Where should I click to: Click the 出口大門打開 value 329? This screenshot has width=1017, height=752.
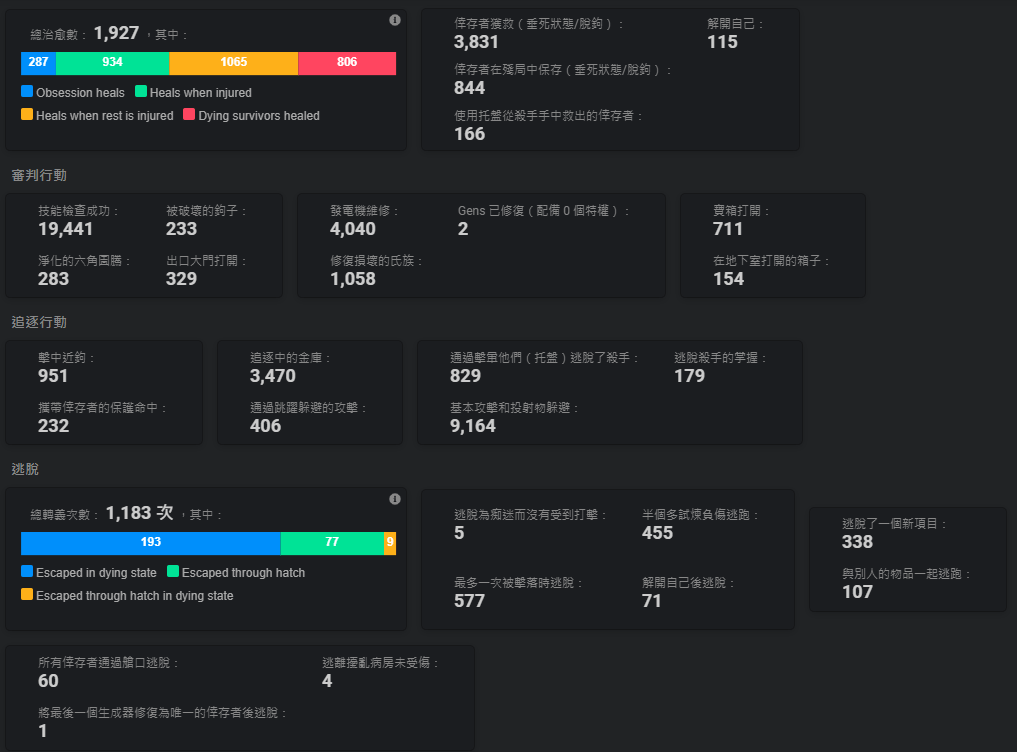tap(182, 279)
